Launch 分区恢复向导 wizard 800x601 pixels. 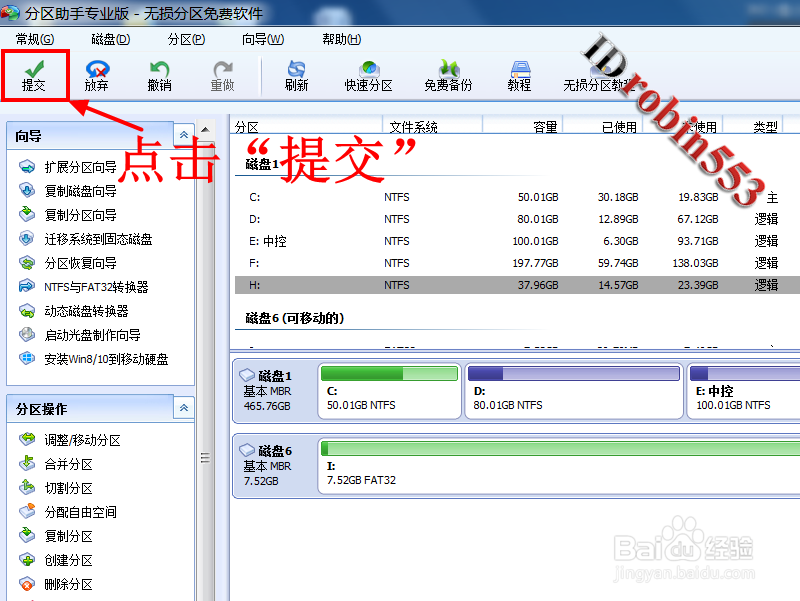pyautogui.click(x=68, y=263)
